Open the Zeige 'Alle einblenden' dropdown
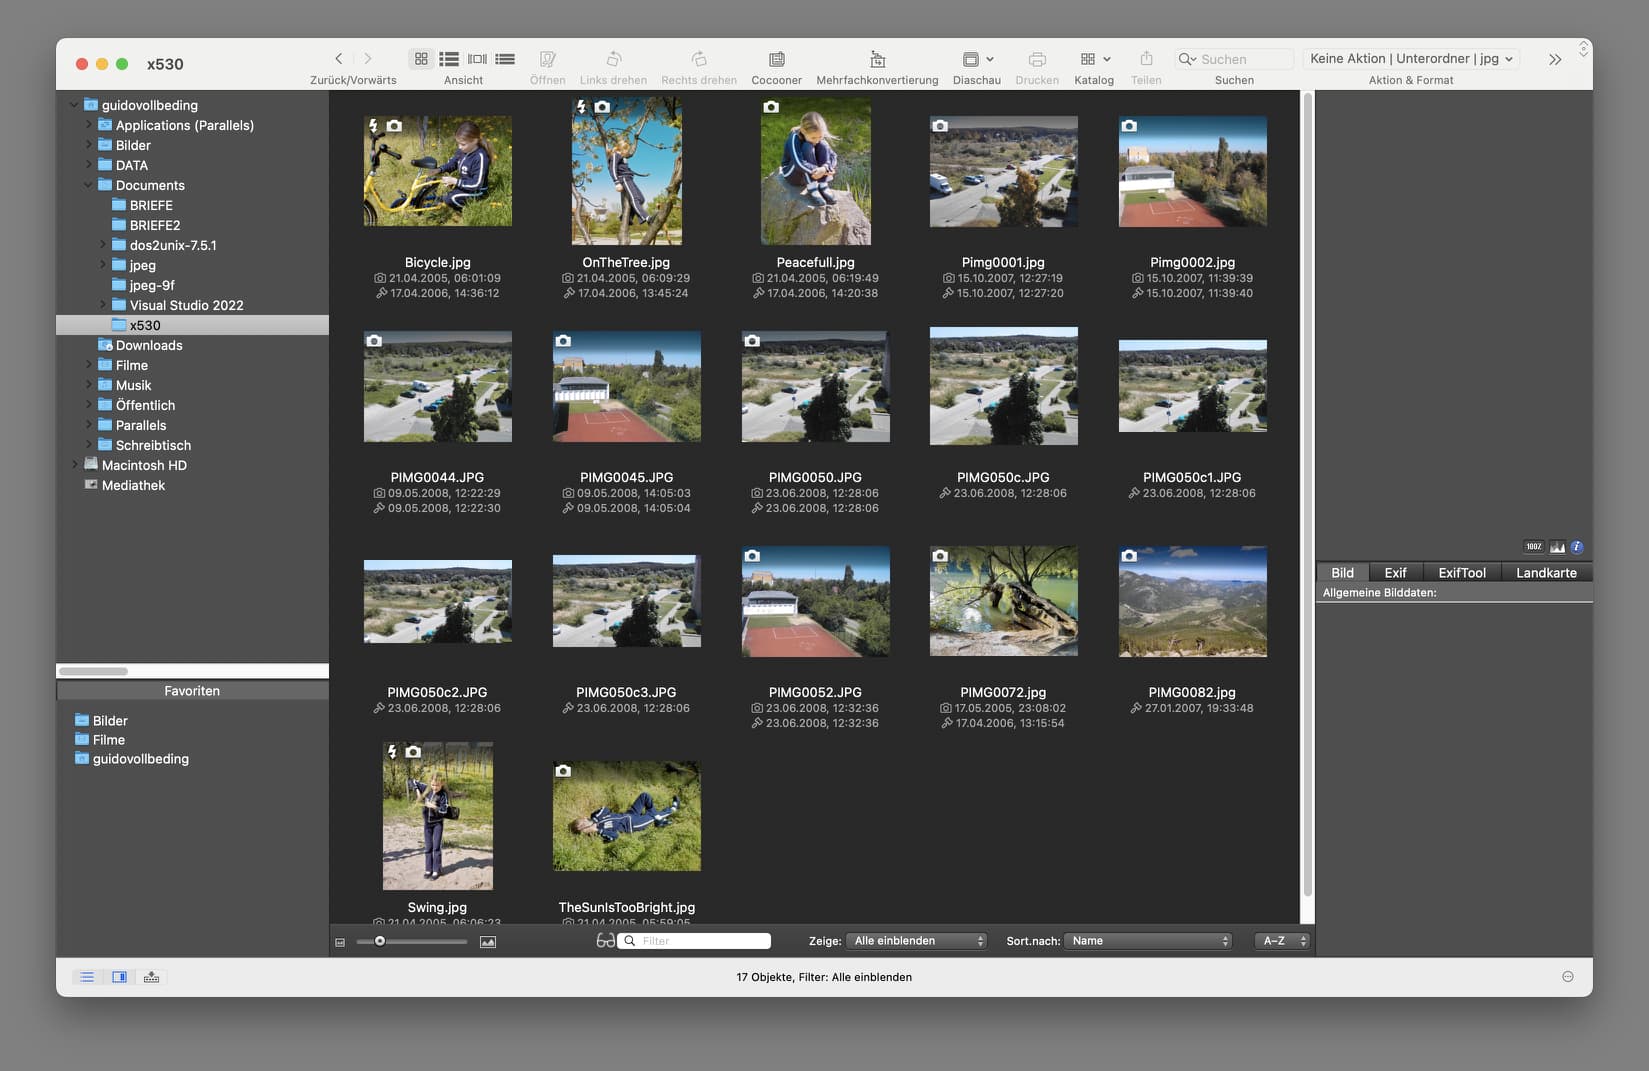1649x1071 pixels. (x=917, y=941)
